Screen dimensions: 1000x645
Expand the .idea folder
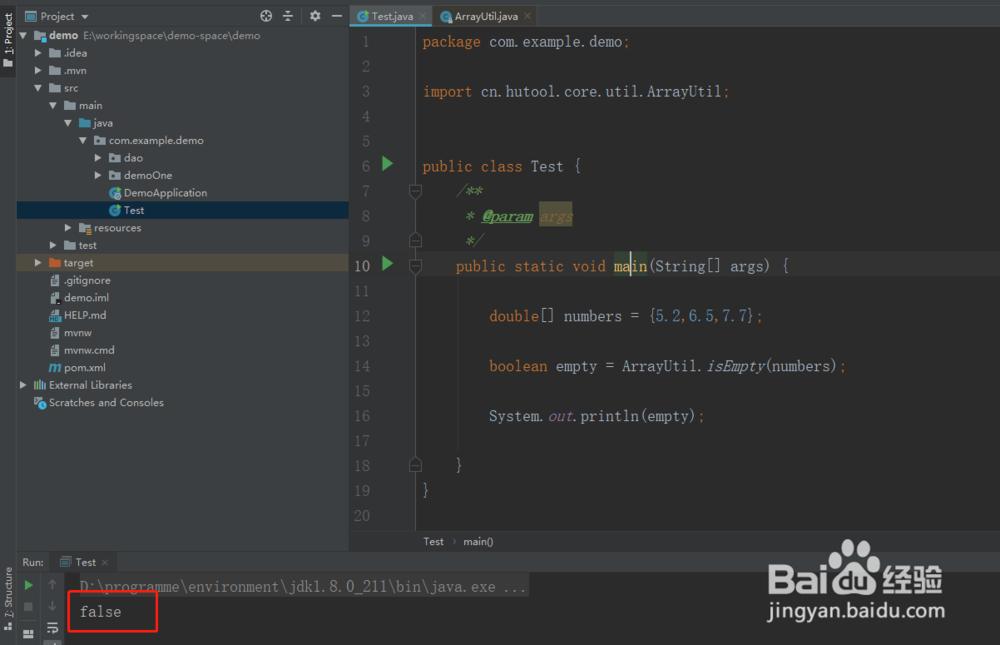pos(38,53)
